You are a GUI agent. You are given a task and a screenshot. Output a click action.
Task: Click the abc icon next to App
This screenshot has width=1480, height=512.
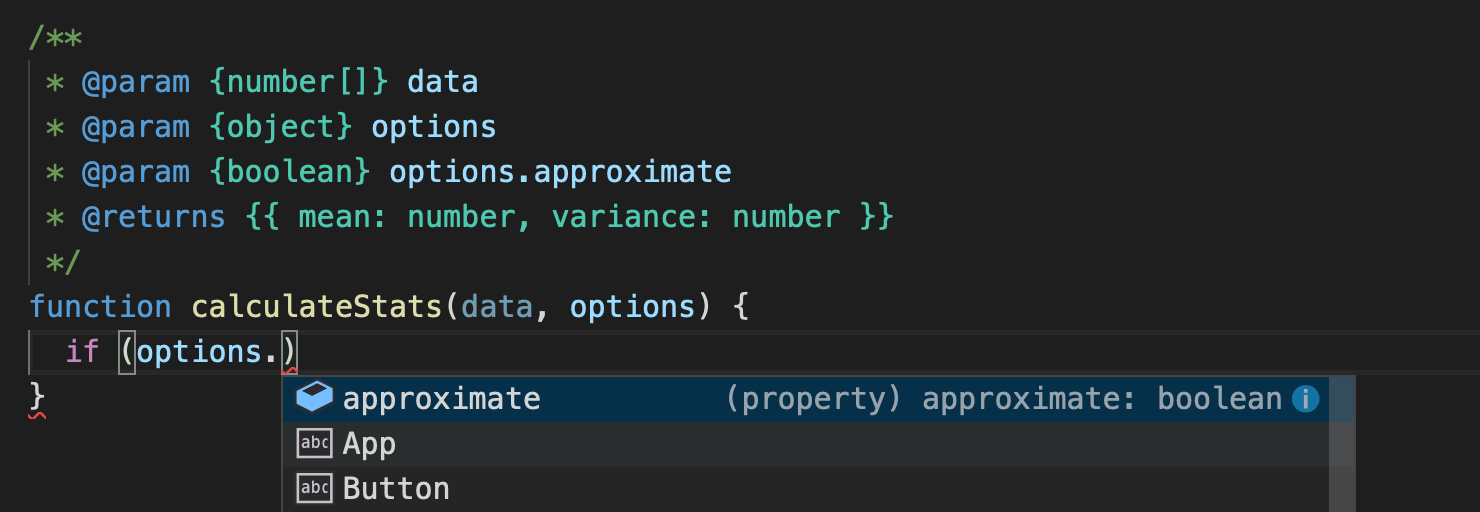[x=314, y=443]
